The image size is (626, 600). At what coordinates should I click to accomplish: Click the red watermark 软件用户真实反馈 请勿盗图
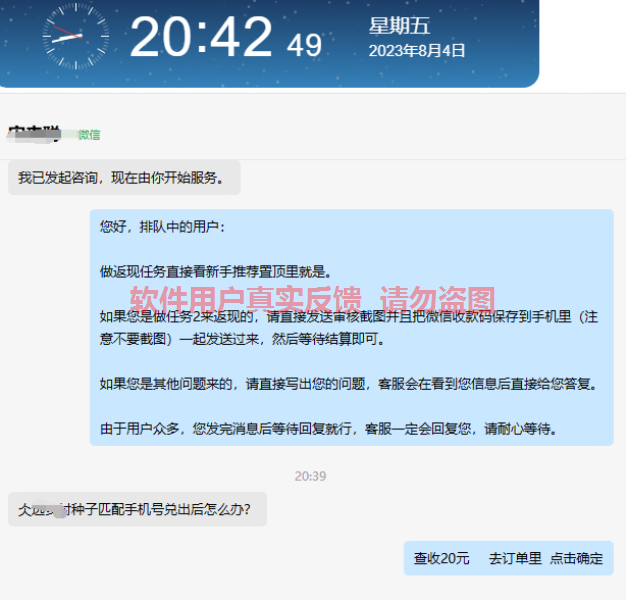coord(313,299)
